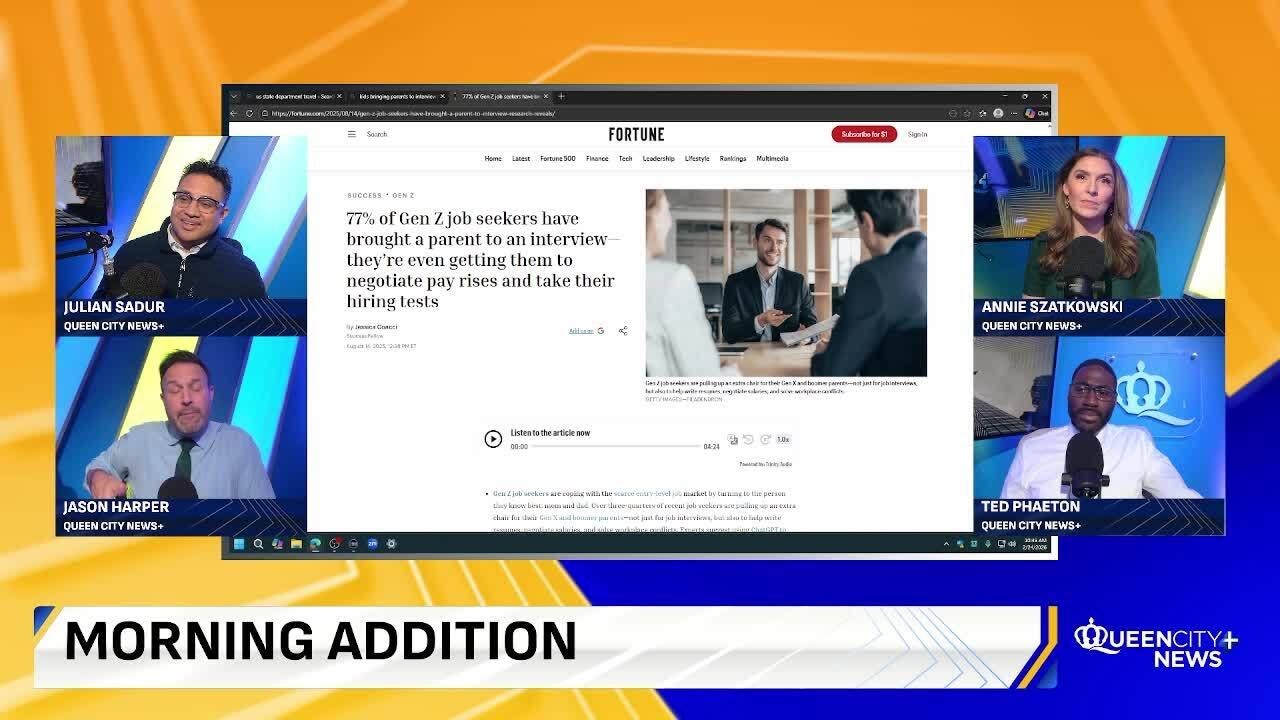Screen dimensions: 1280x720
Task: Click 'Listen to the article now' text
Action: point(550,433)
